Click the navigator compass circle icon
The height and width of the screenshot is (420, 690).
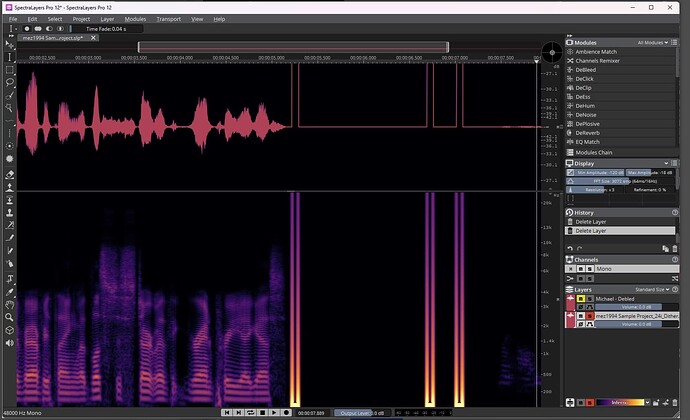[x=552, y=53]
